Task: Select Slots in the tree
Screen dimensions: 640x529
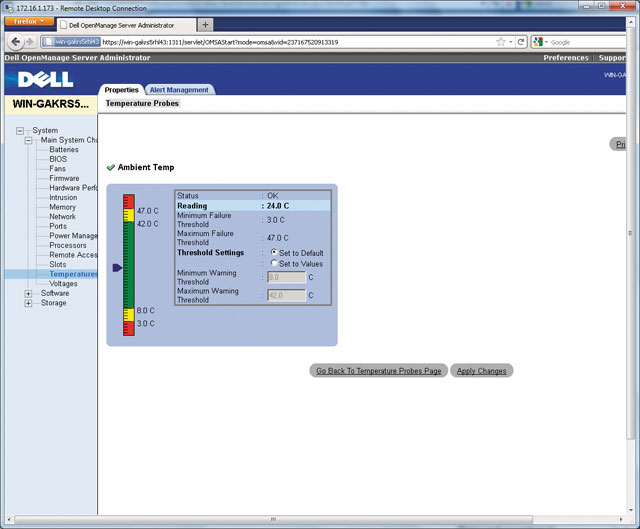Action: 58,264
